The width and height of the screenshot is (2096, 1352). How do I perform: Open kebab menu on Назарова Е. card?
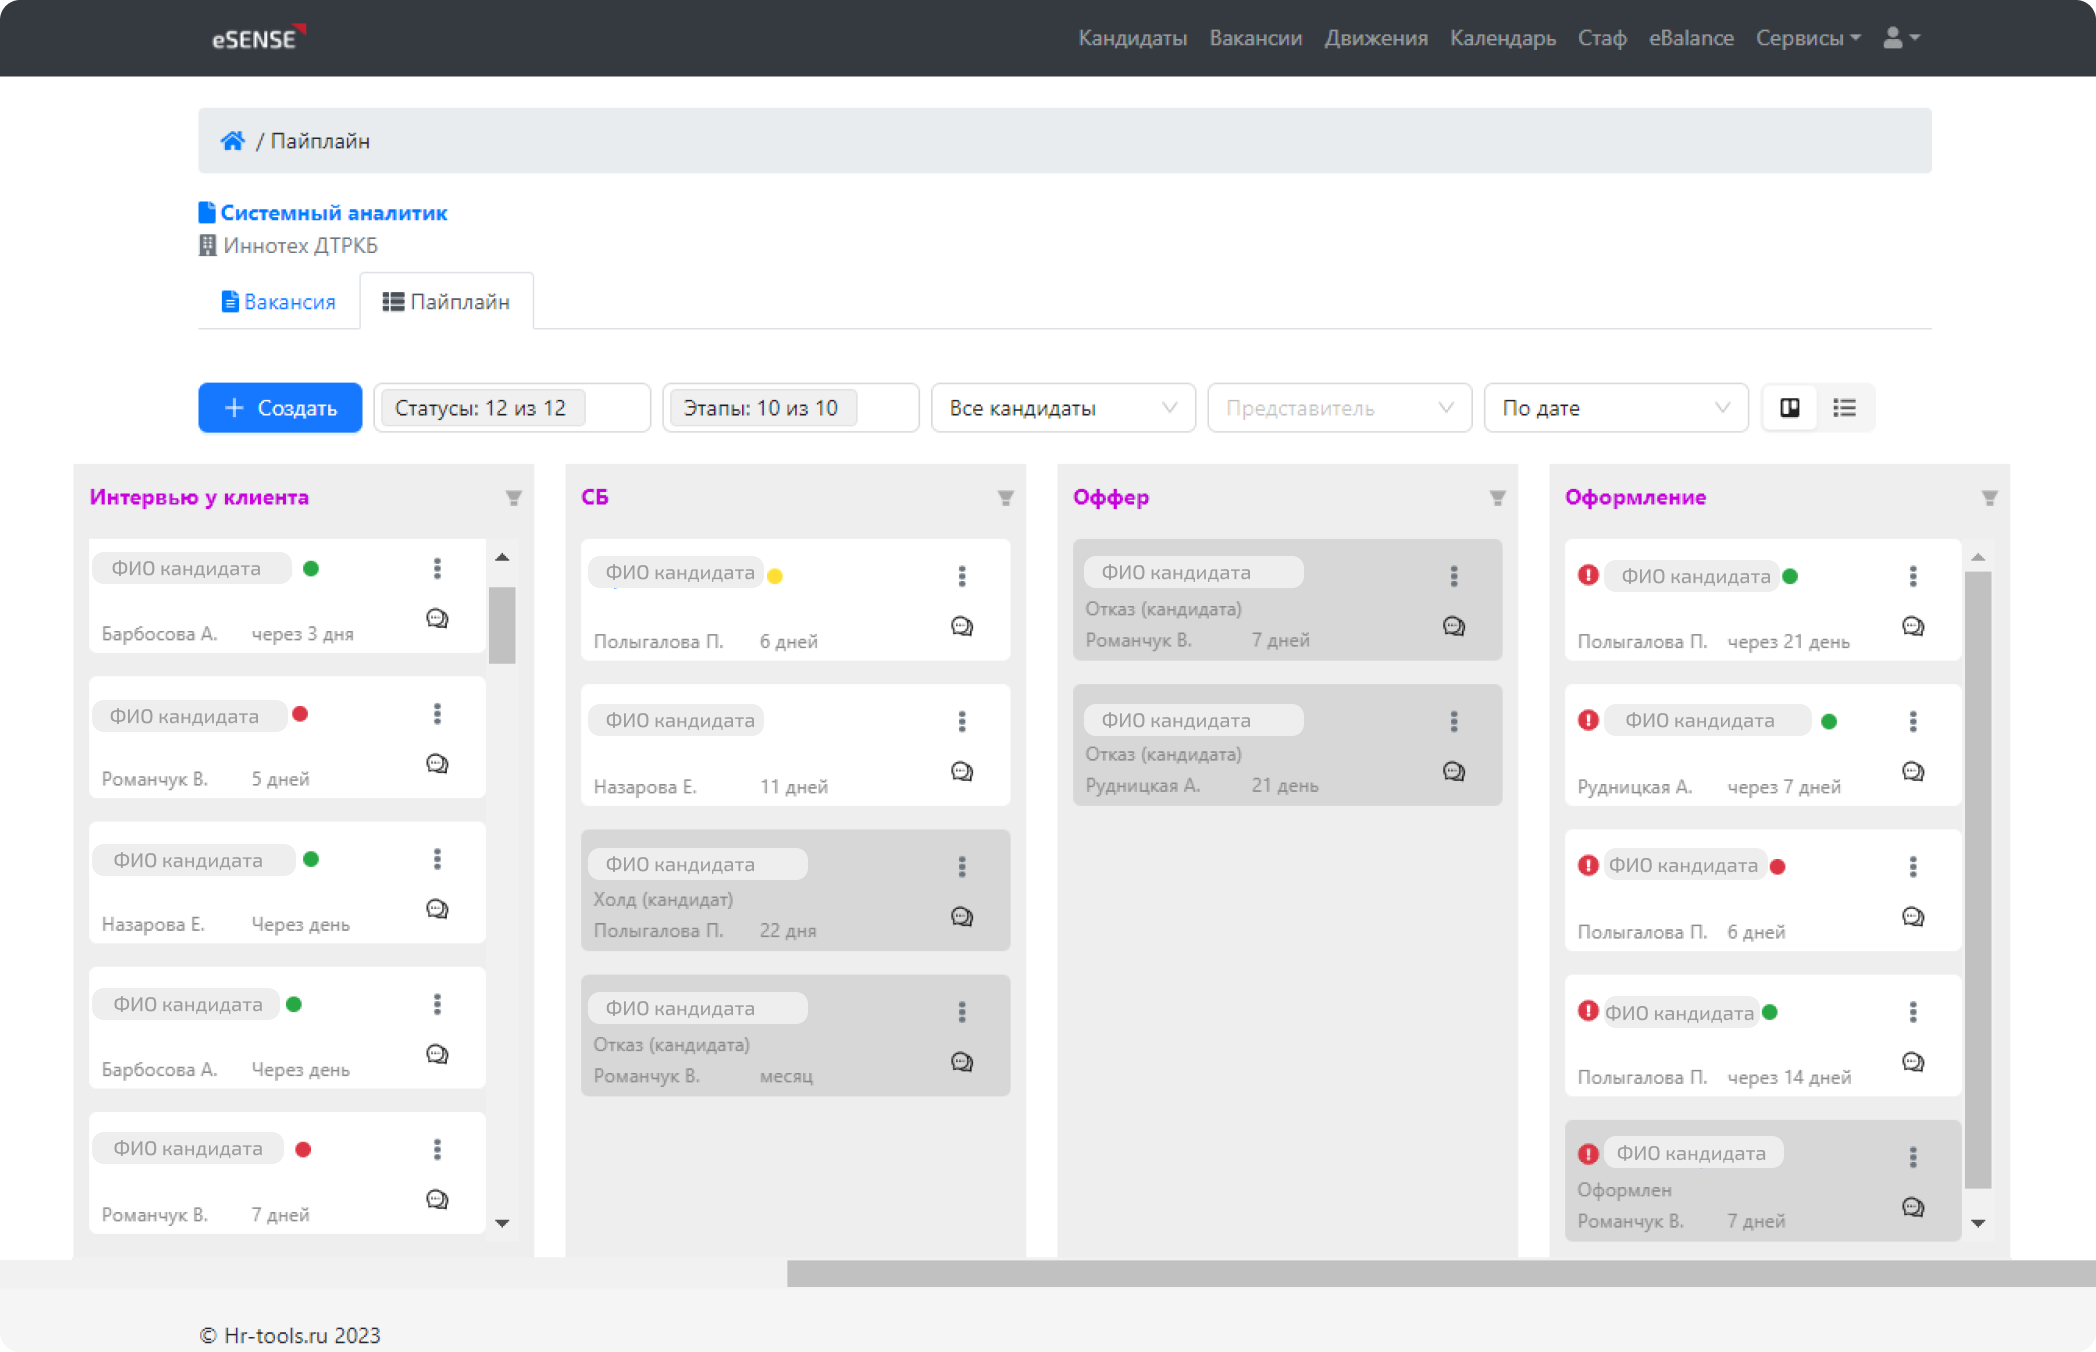click(x=437, y=858)
